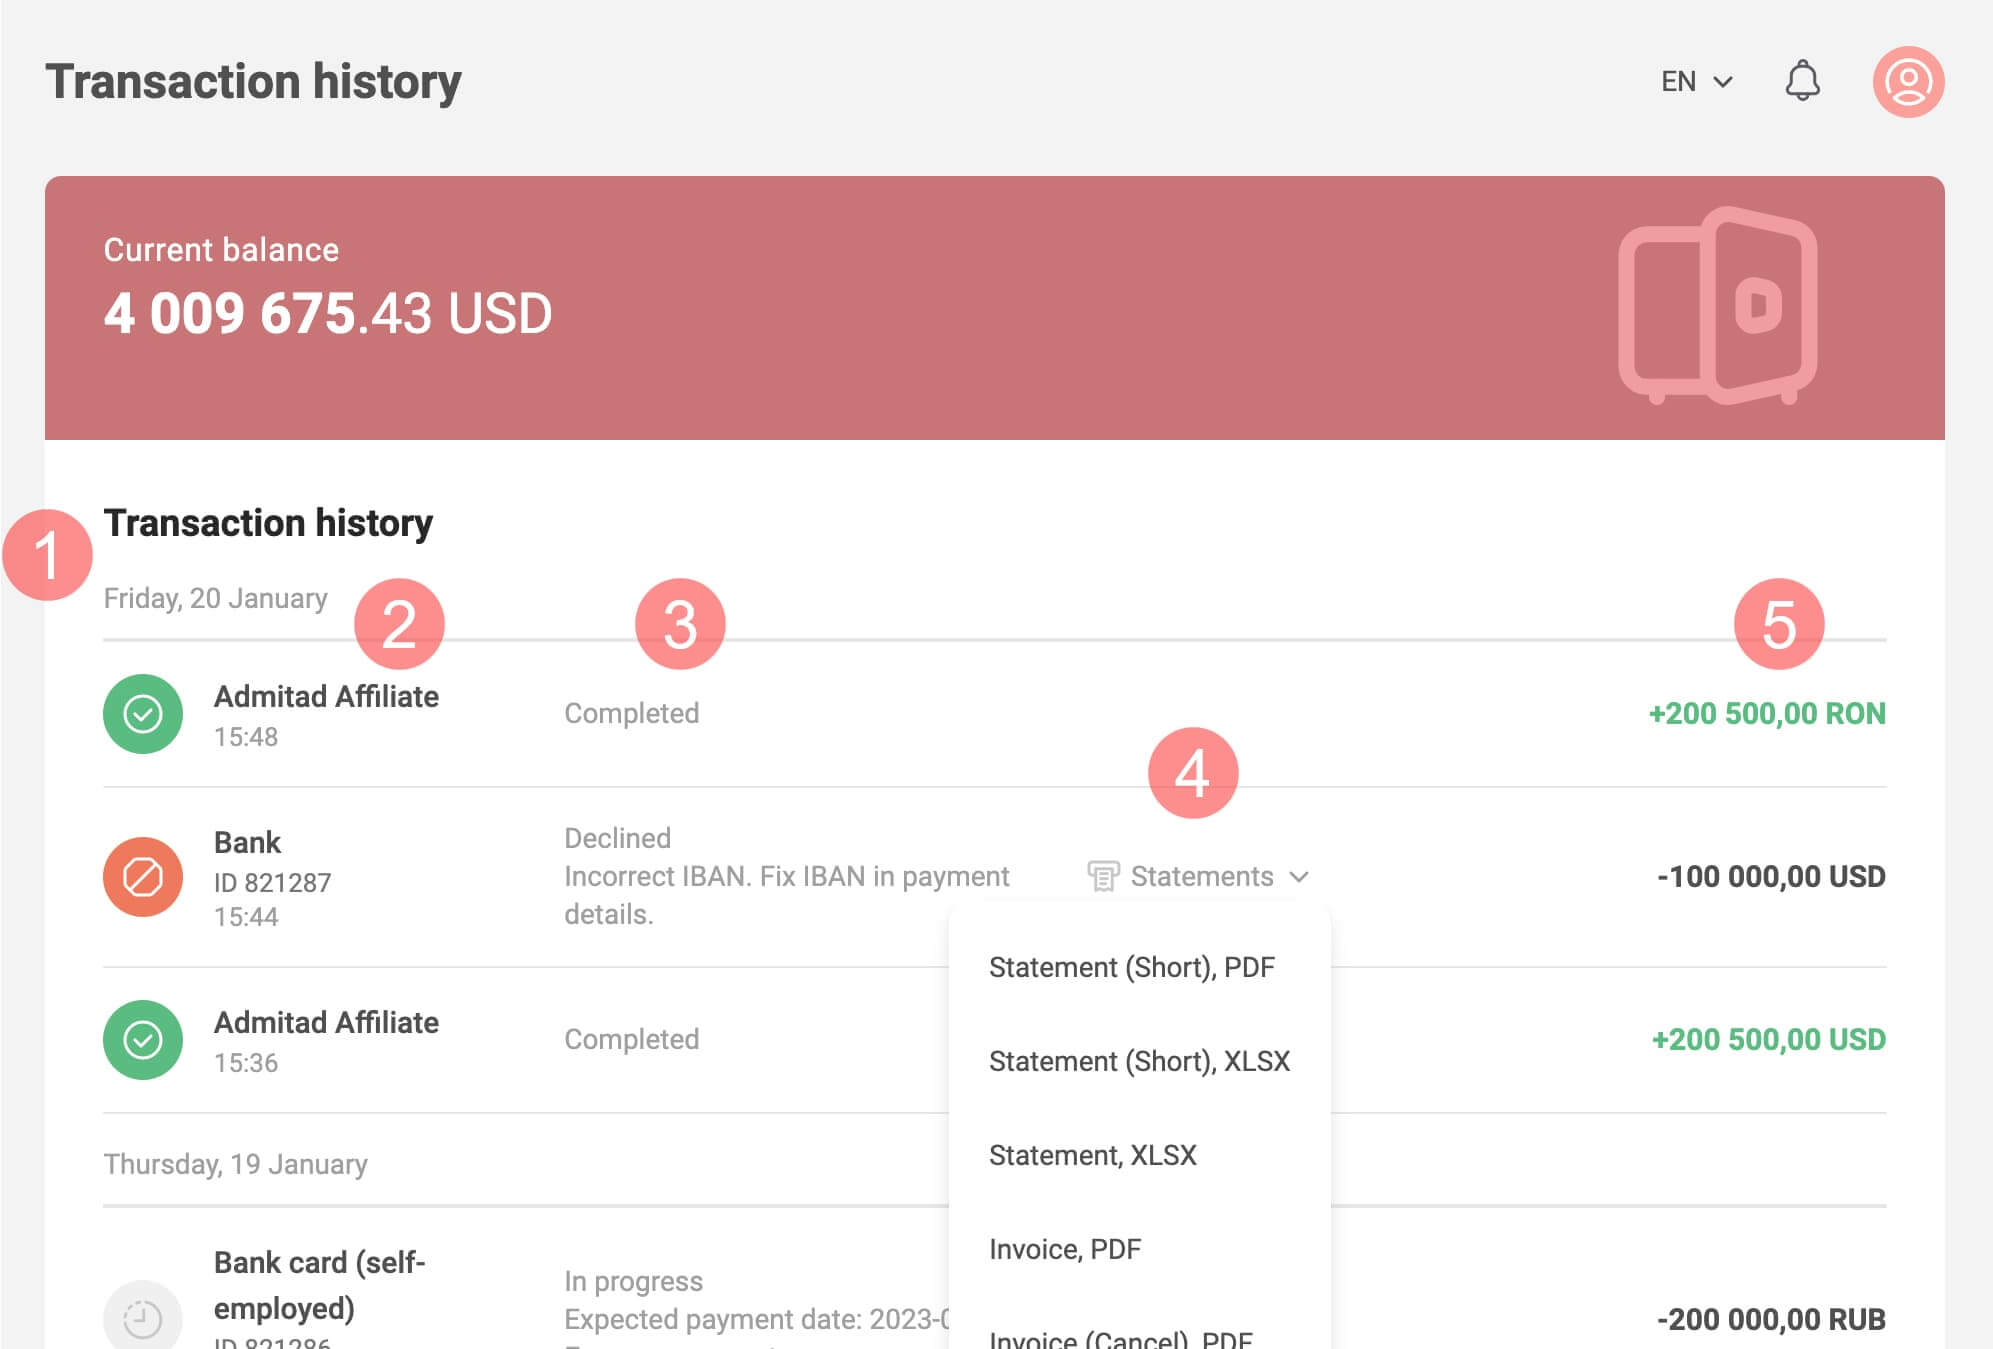The width and height of the screenshot is (1993, 1349).
Task: Click the Admitad Affiliate entry at 15:36
Action: (x=326, y=1023)
